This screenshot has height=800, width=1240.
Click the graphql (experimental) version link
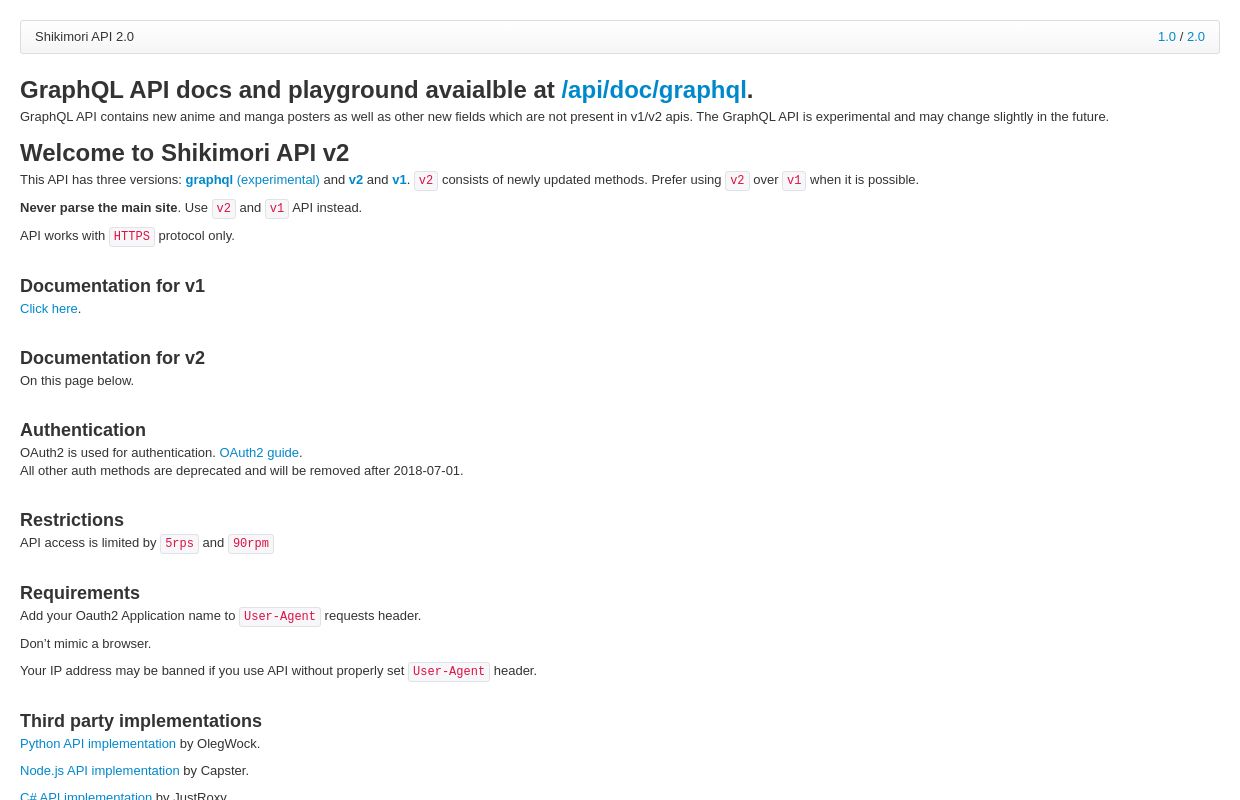click(252, 180)
